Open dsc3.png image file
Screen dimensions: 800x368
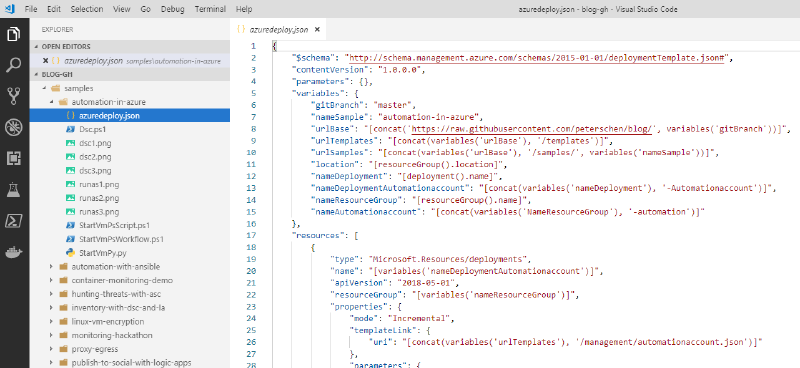(x=130, y=170)
